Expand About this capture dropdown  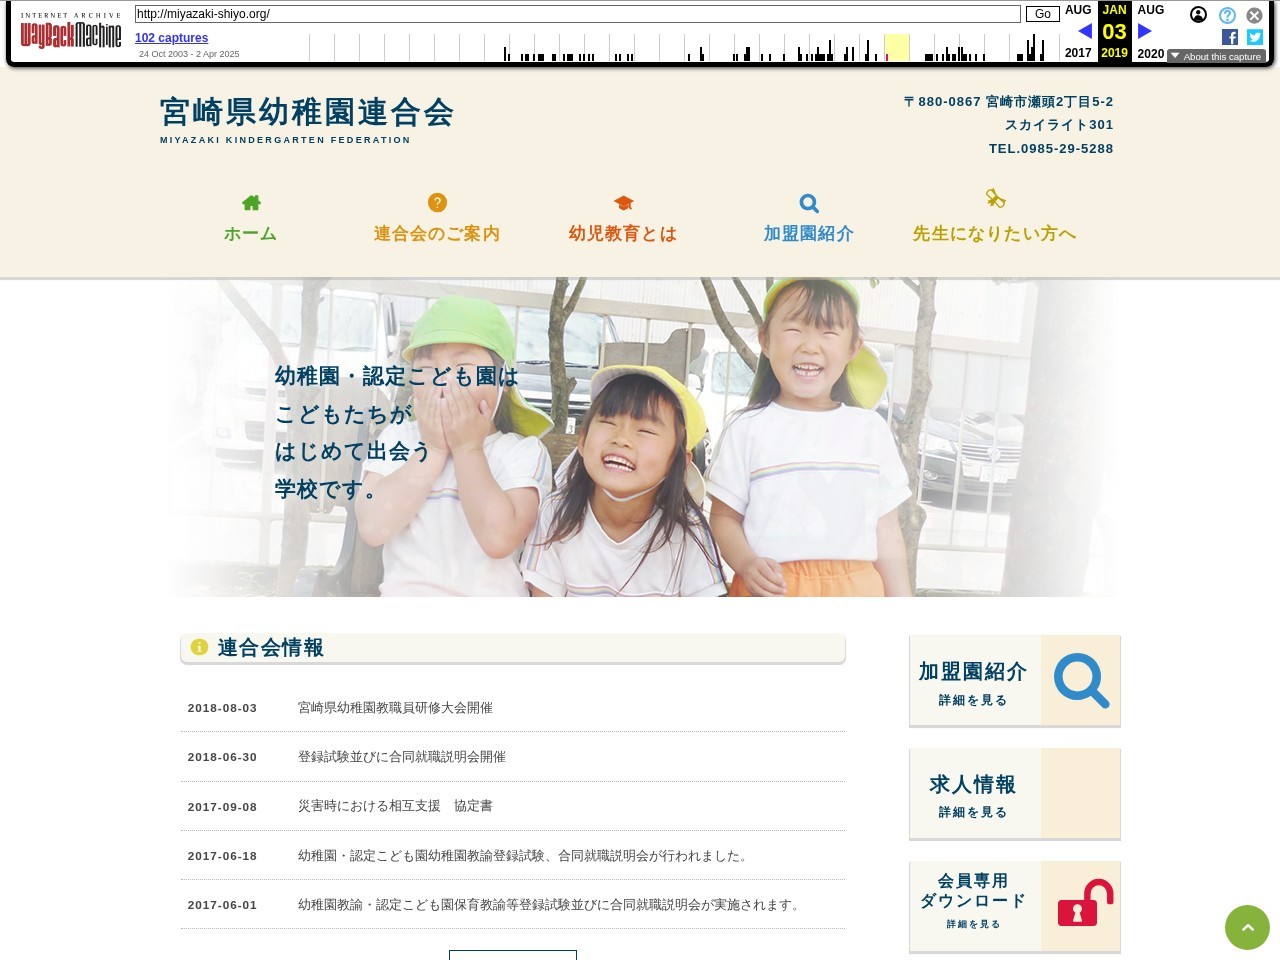click(1216, 57)
